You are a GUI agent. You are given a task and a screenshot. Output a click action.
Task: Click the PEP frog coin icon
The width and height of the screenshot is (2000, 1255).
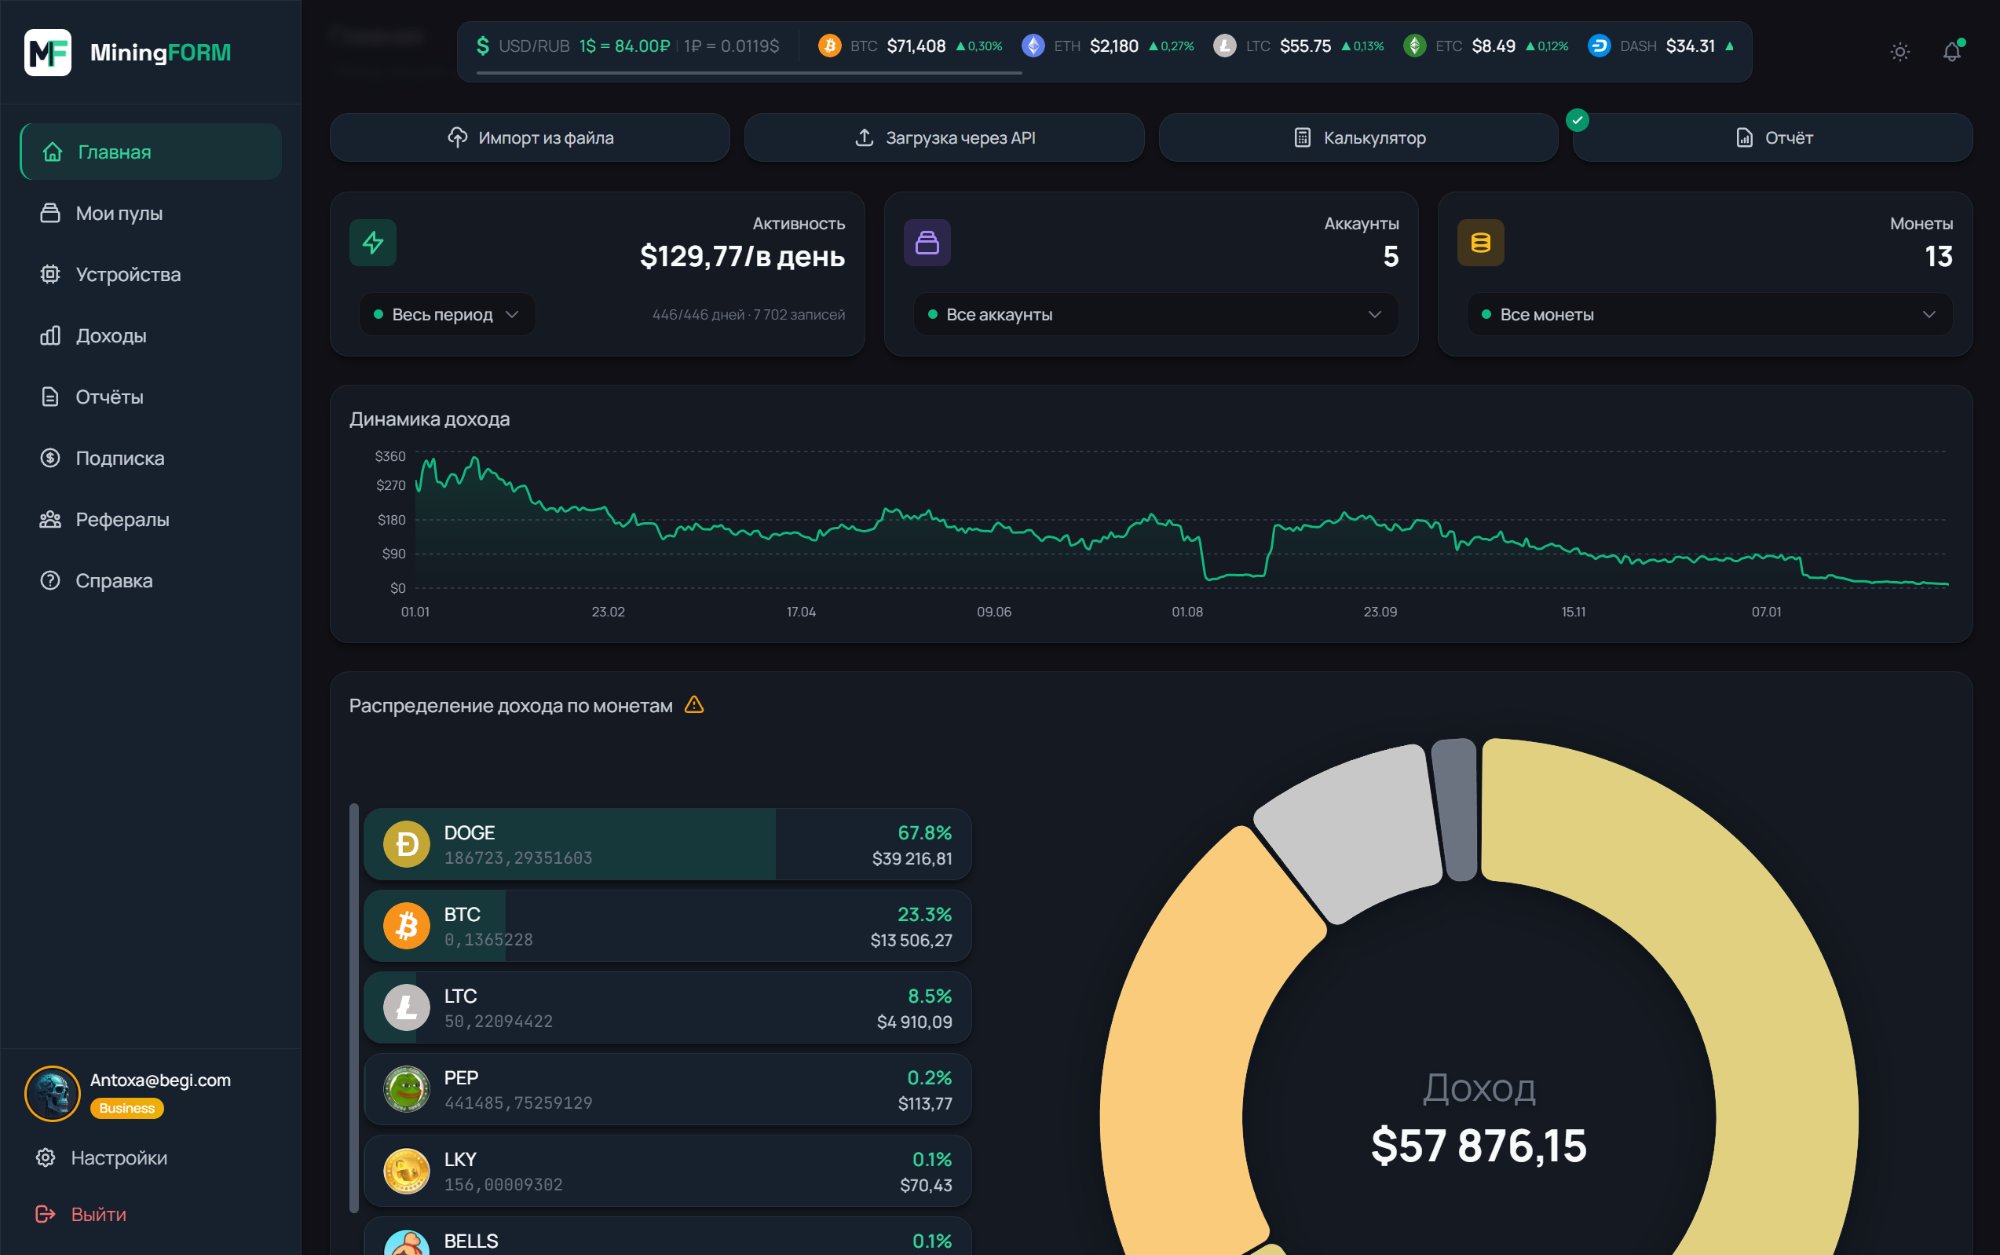[407, 1090]
